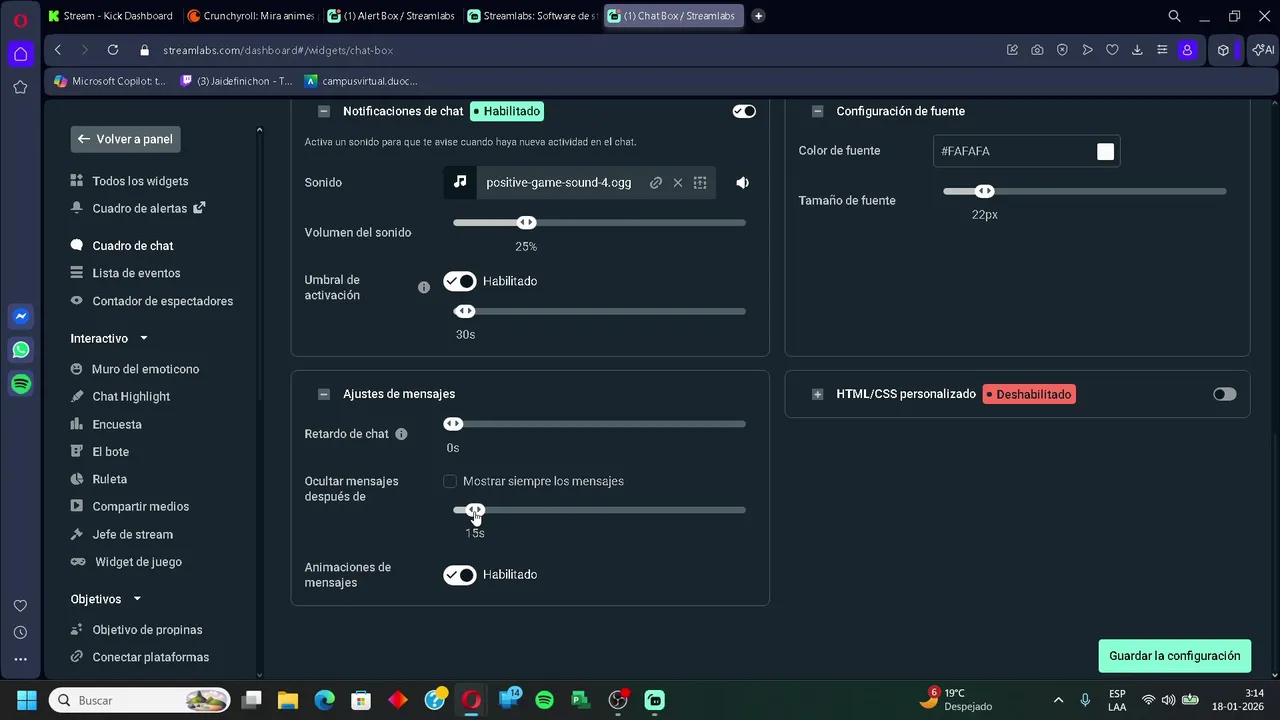Image resolution: width=1280 pixels, height=720 pixels.
Task: Click the Umbral de activación 30s slider handle
Action: [465, 311]
